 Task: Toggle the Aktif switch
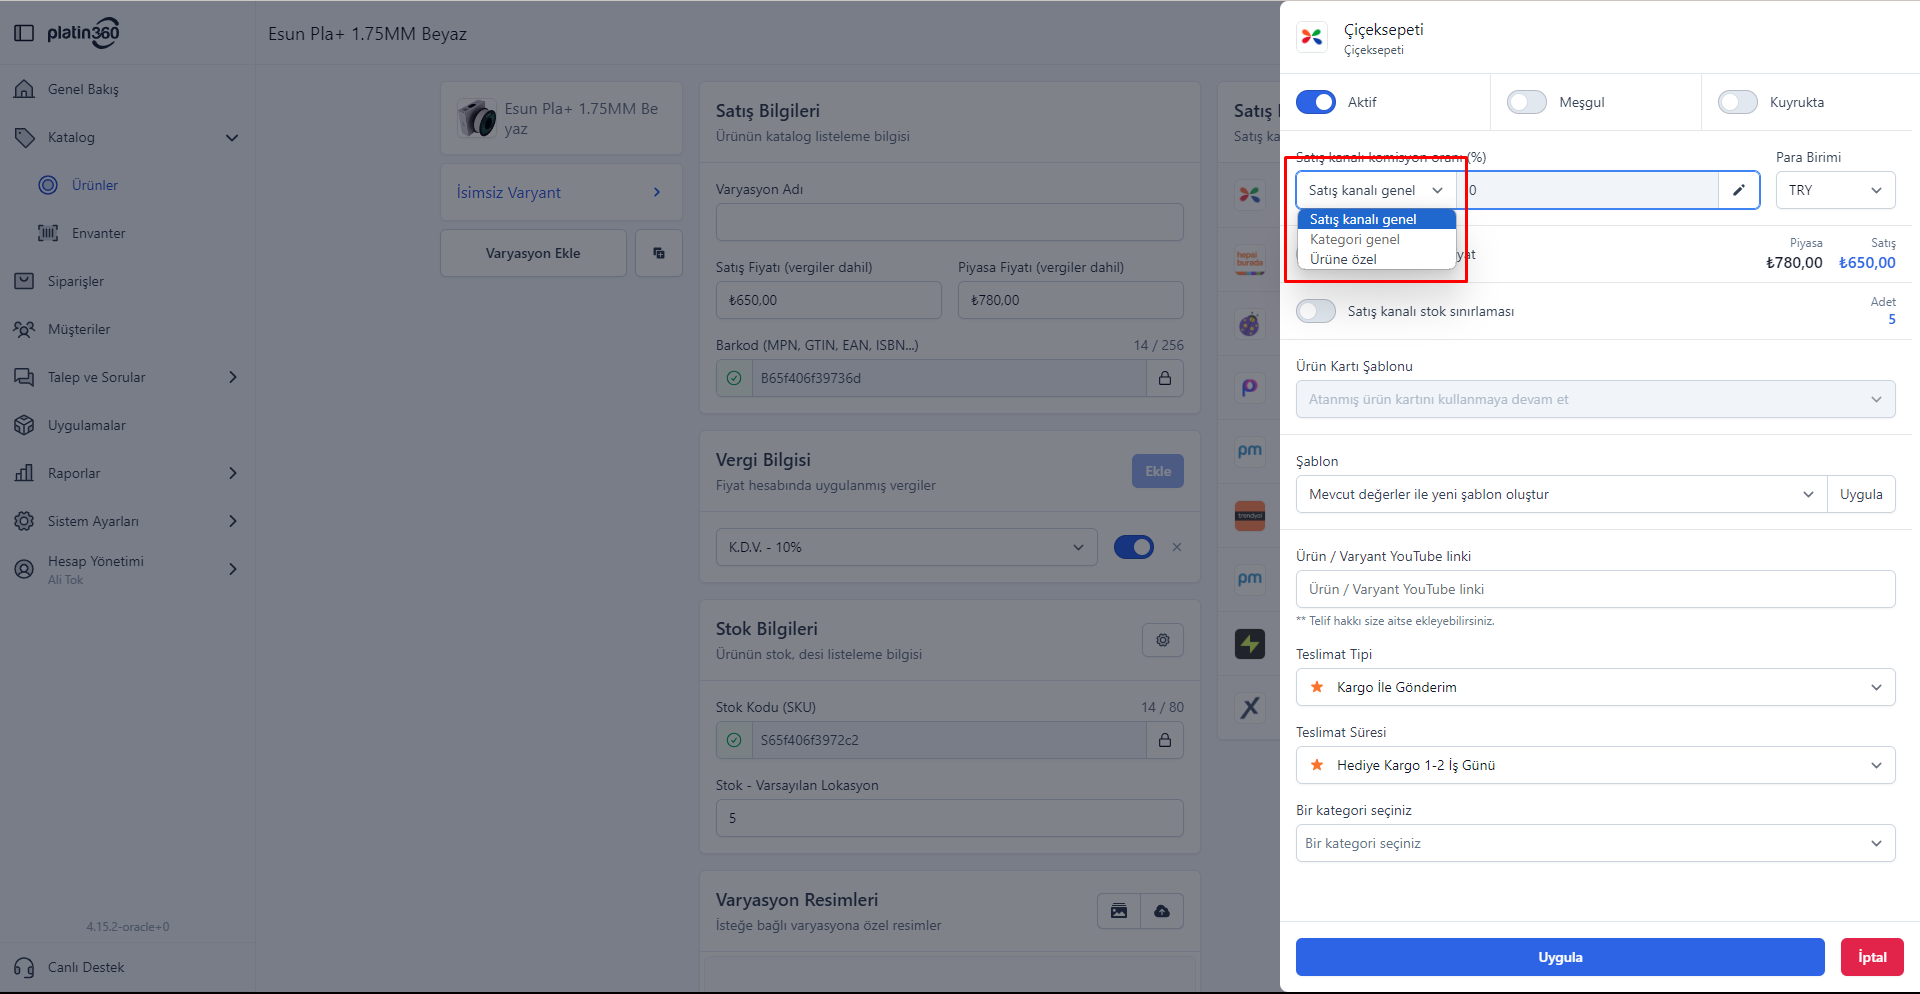click(x=1316, y=102)
